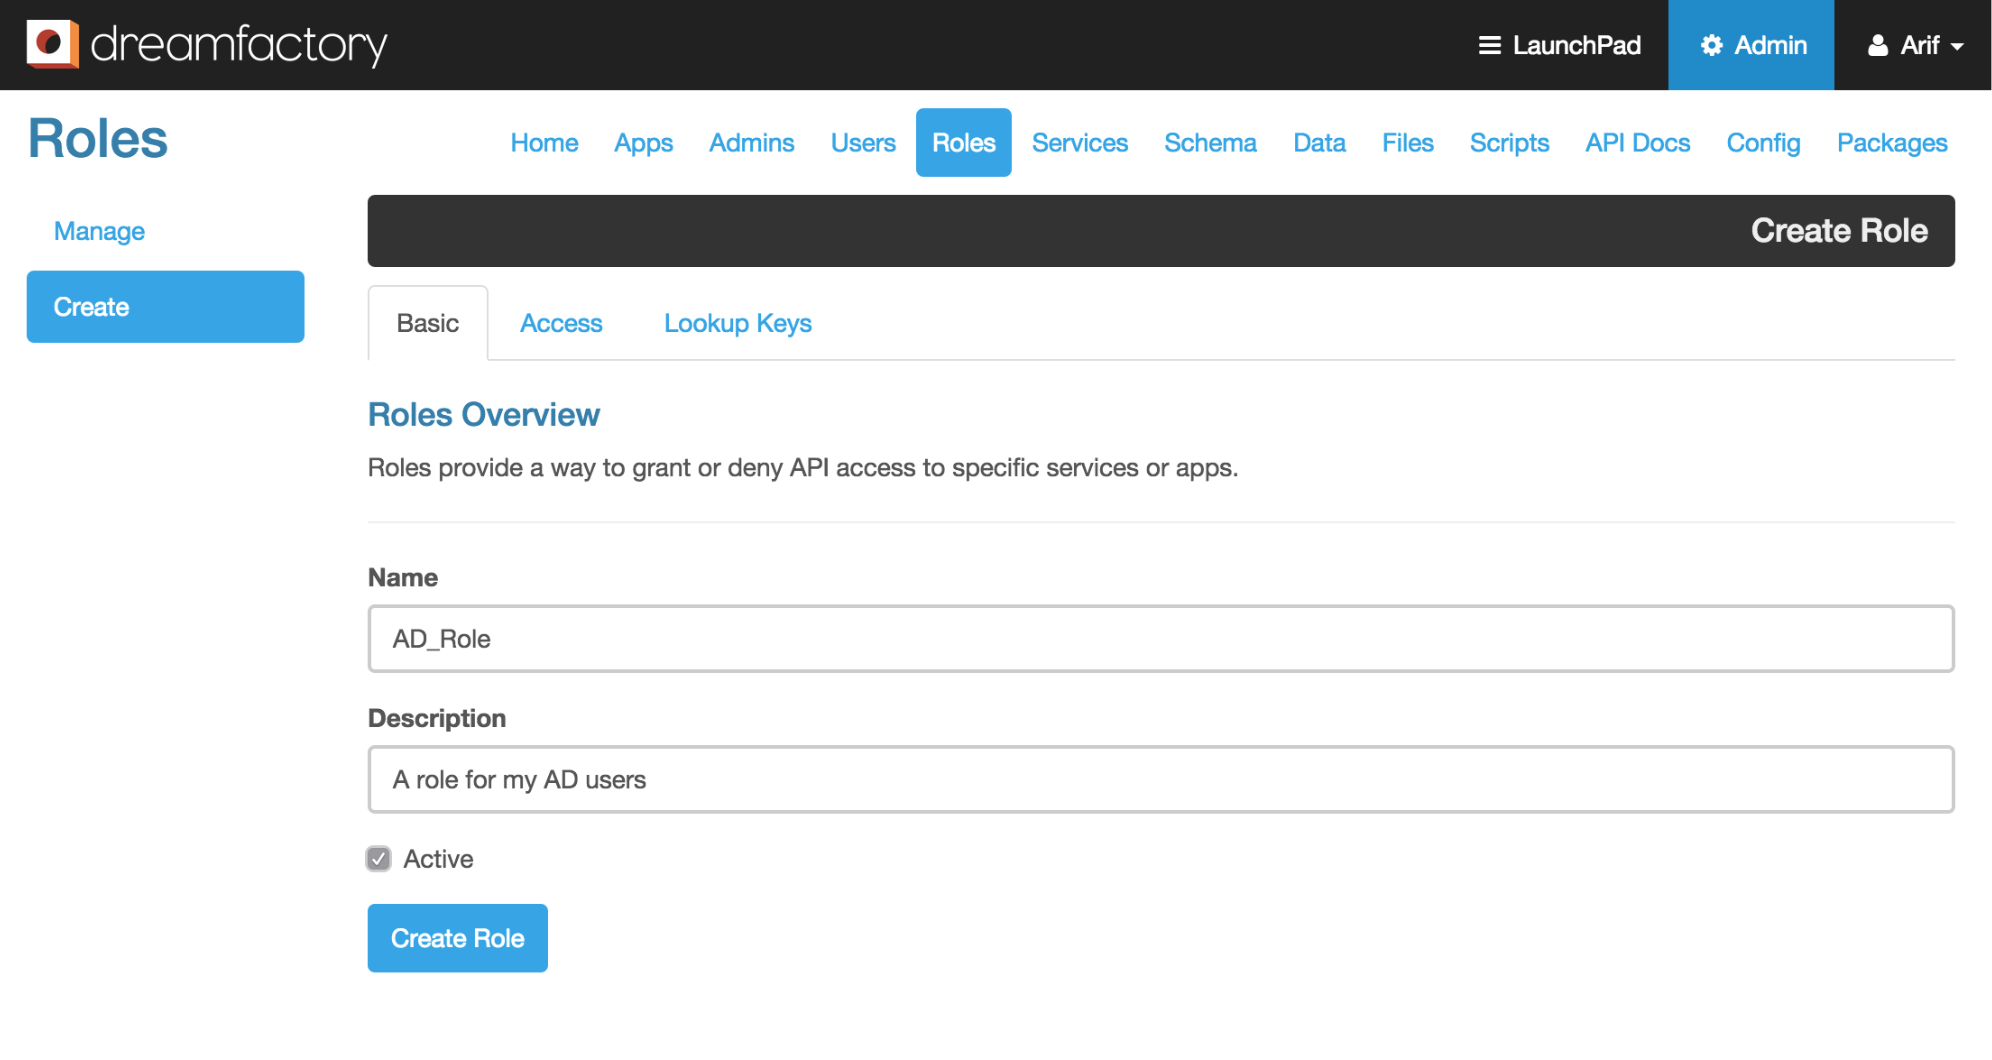Open the Schema page
Viewport: 1992px width, 1060px height.
pyautogui.click(x=1210, y=143)
